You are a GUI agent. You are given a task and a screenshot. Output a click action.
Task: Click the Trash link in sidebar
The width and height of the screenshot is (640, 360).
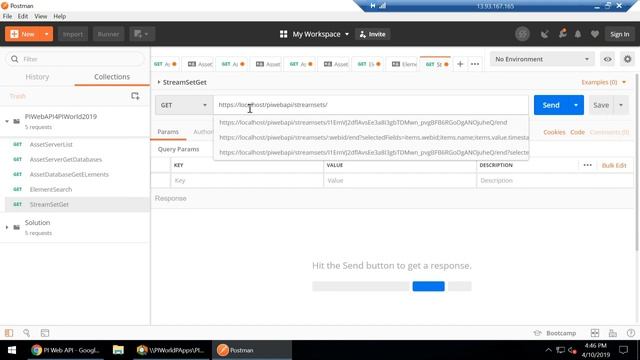click(18, 96)
